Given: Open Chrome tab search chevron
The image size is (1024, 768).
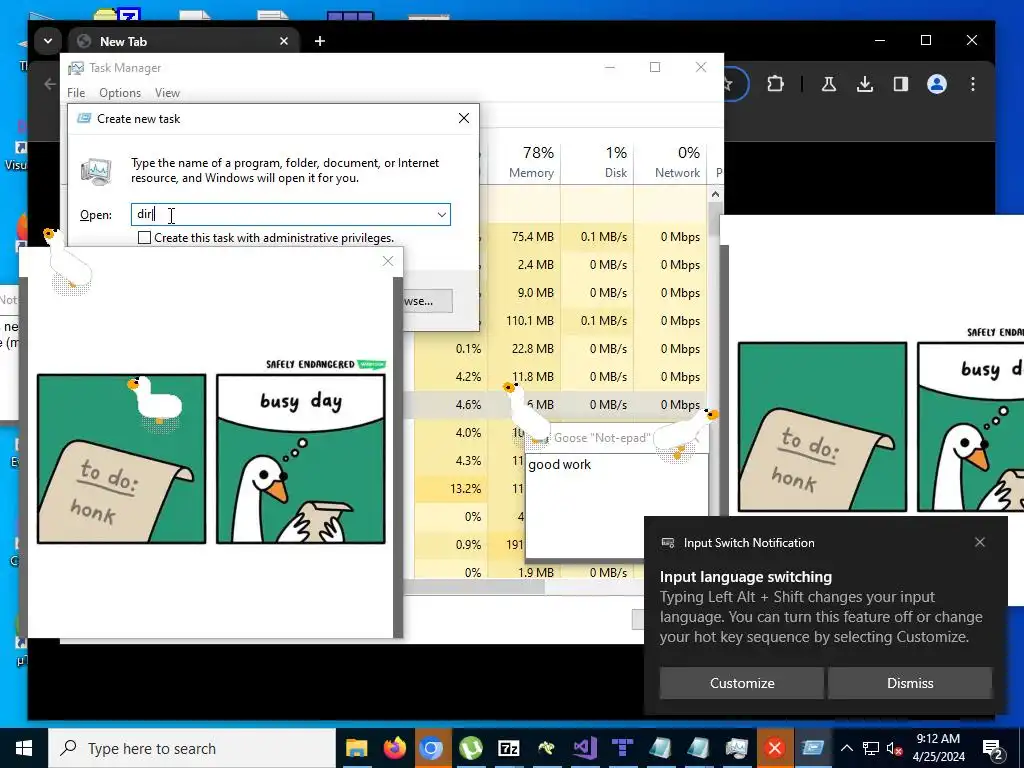Looking at the screenshot, I should tap(48, 41).
